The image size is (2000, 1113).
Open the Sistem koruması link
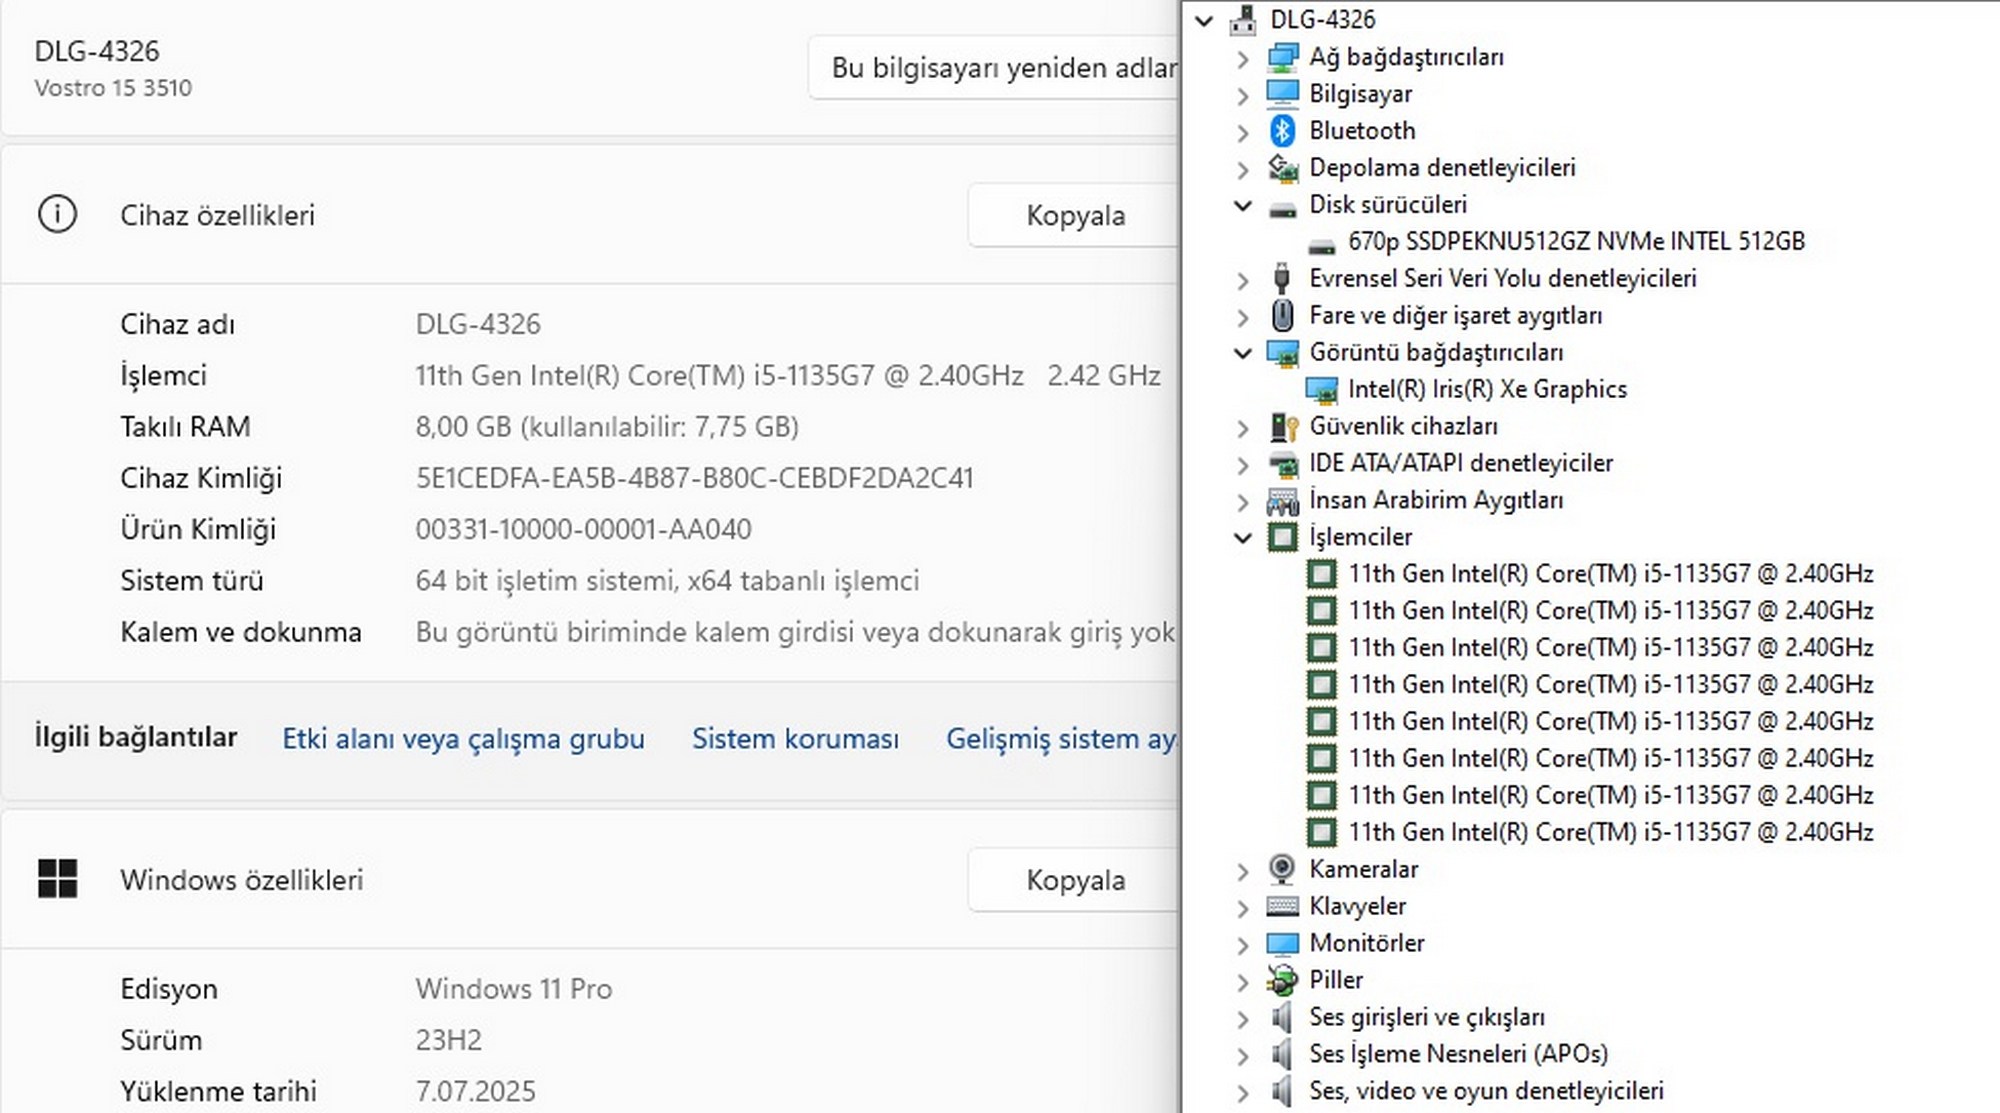795,739
